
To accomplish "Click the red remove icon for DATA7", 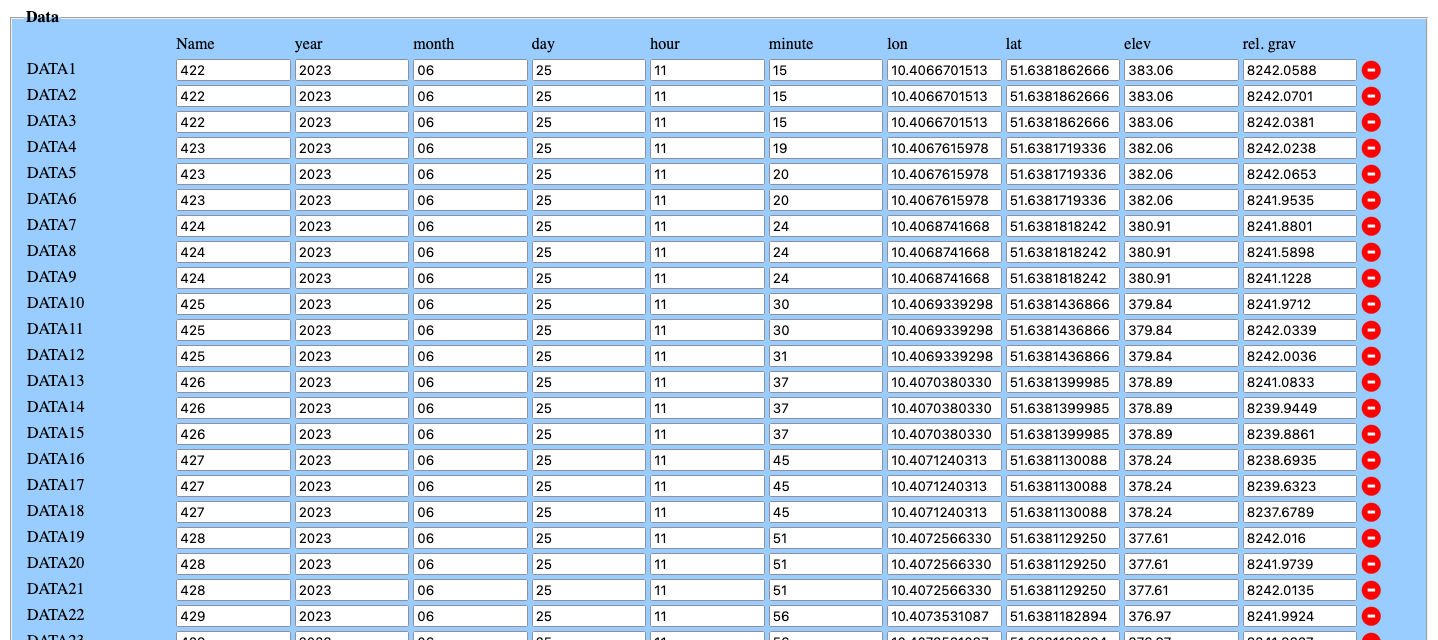I will (1371, 226).
